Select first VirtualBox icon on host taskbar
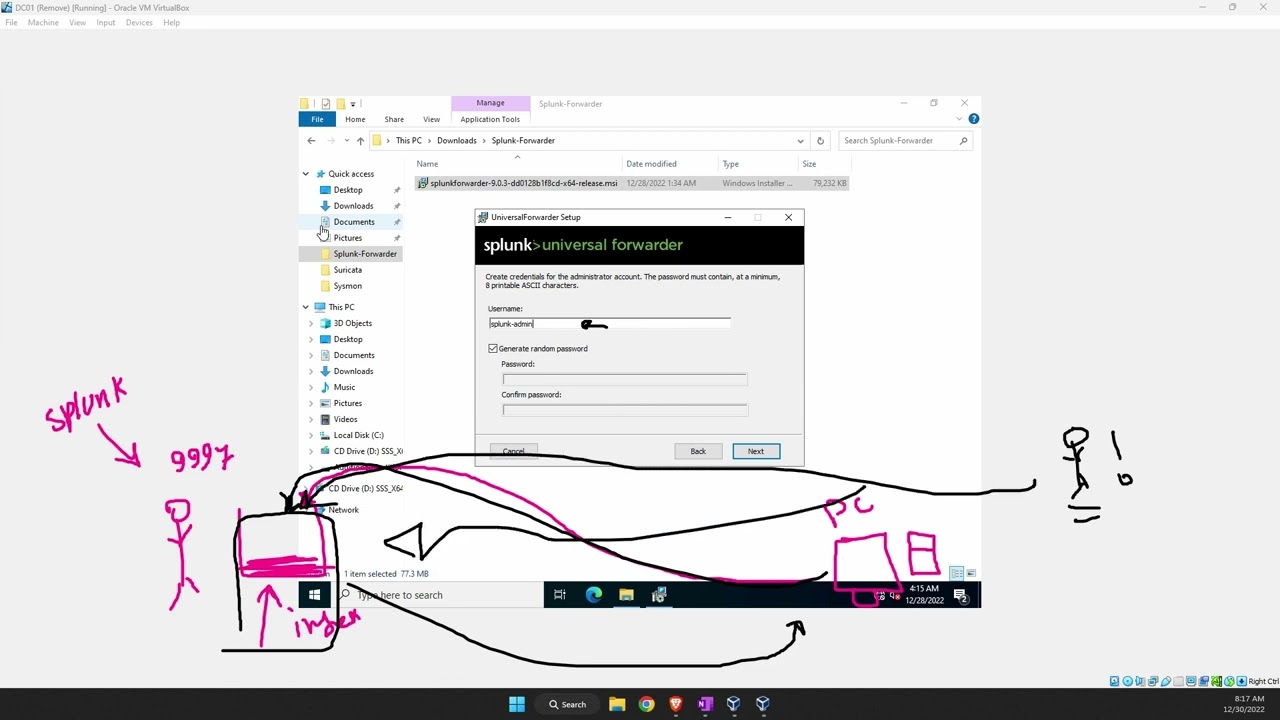 click(734, 704)
